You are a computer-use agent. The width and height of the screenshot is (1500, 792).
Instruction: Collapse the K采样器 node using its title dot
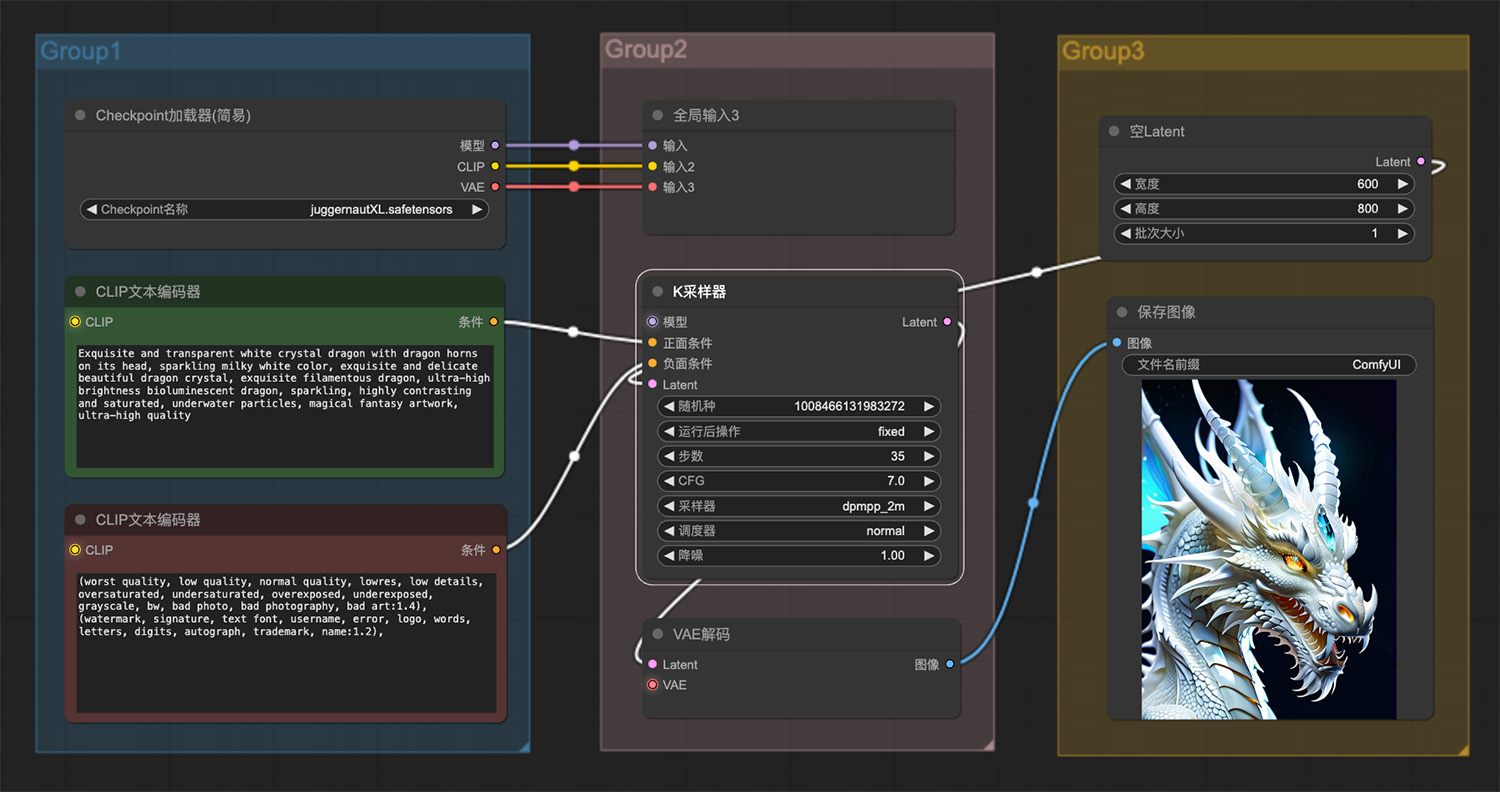pos(657,292)
